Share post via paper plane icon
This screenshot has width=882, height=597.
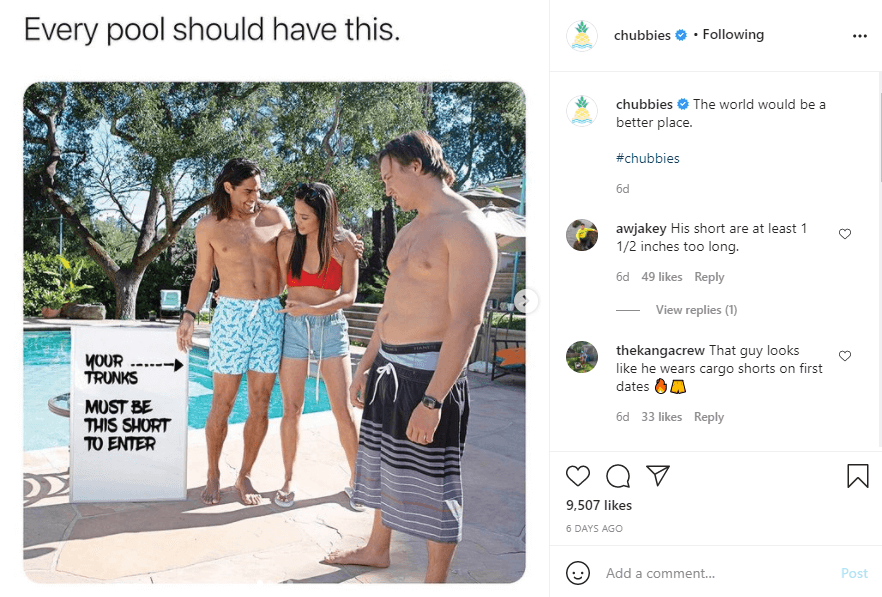click(658, 475)
